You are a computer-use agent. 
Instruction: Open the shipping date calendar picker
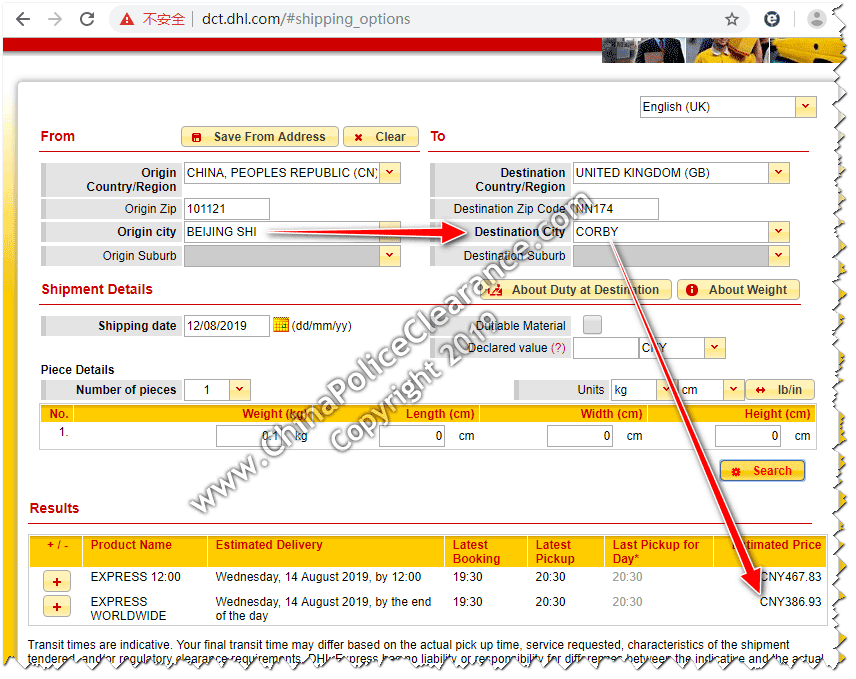[x=281, y=325]
